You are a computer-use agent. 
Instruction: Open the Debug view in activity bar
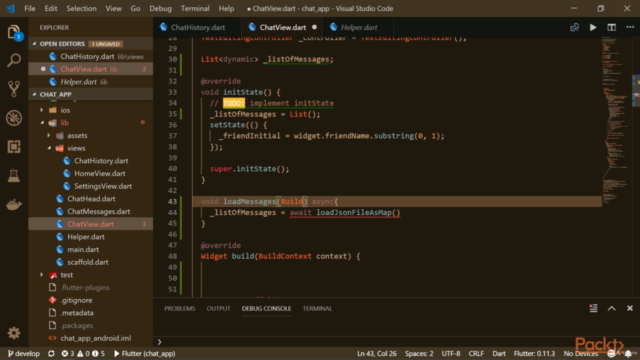[14, 118]
